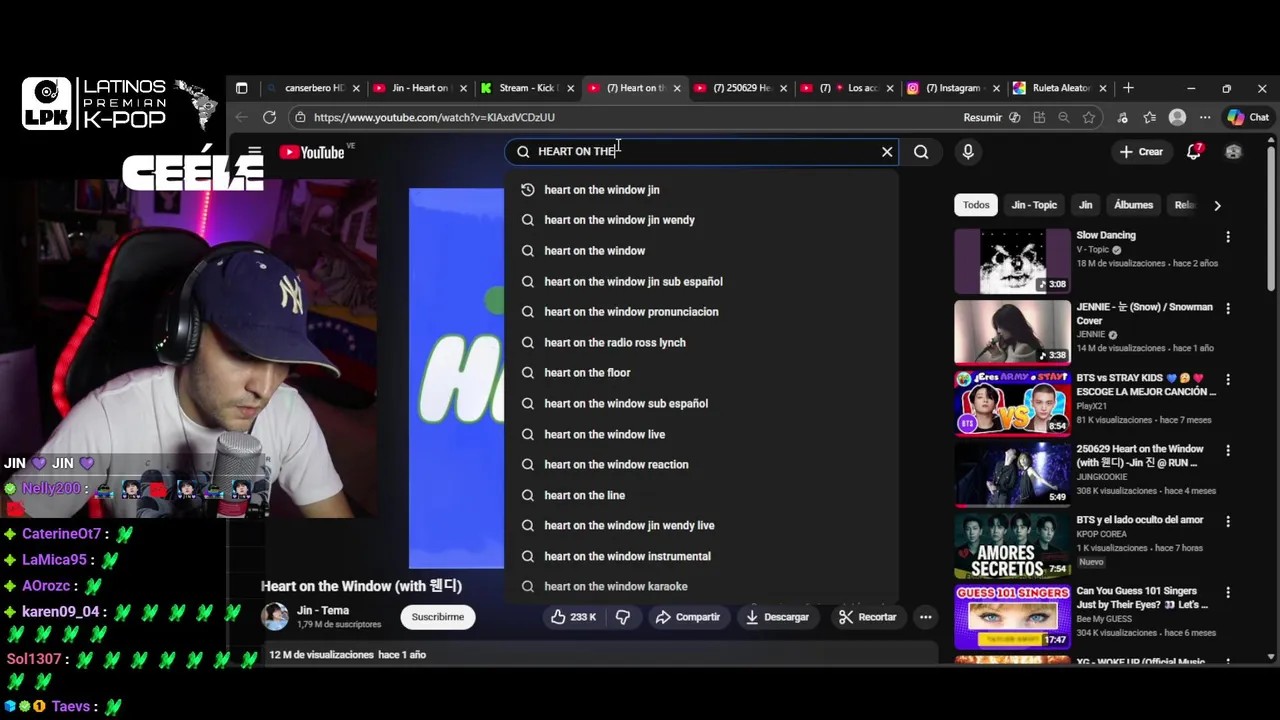Open favorites list icon in browser toolbar
Viewport: 1280px width, 720px height.
1150,117
